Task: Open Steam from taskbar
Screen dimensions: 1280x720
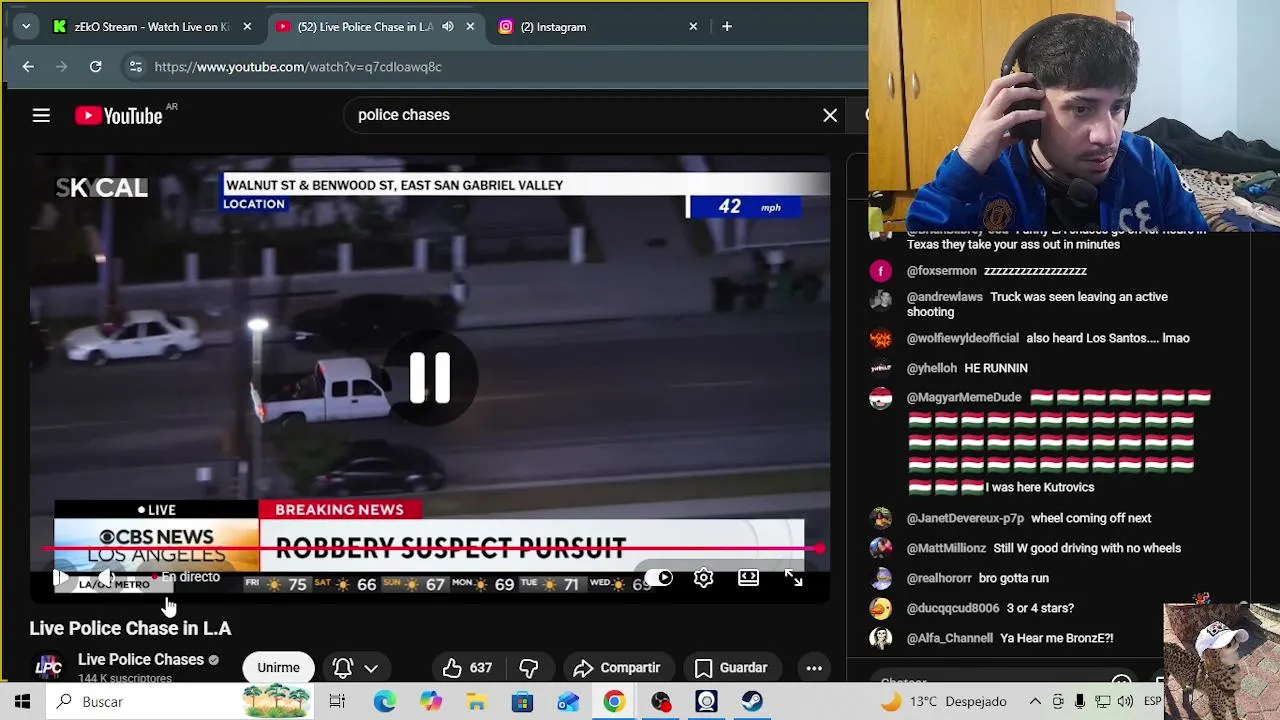Action: pos(752,702)
